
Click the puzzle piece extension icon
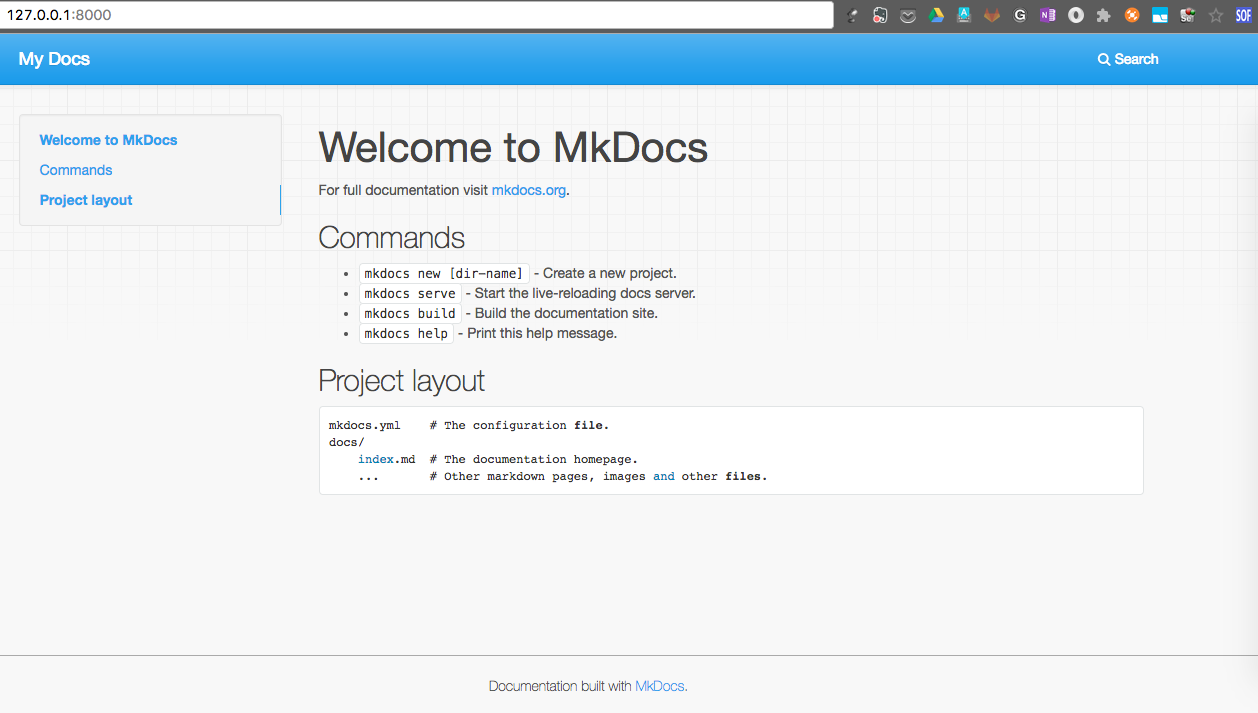point(1104,15)
